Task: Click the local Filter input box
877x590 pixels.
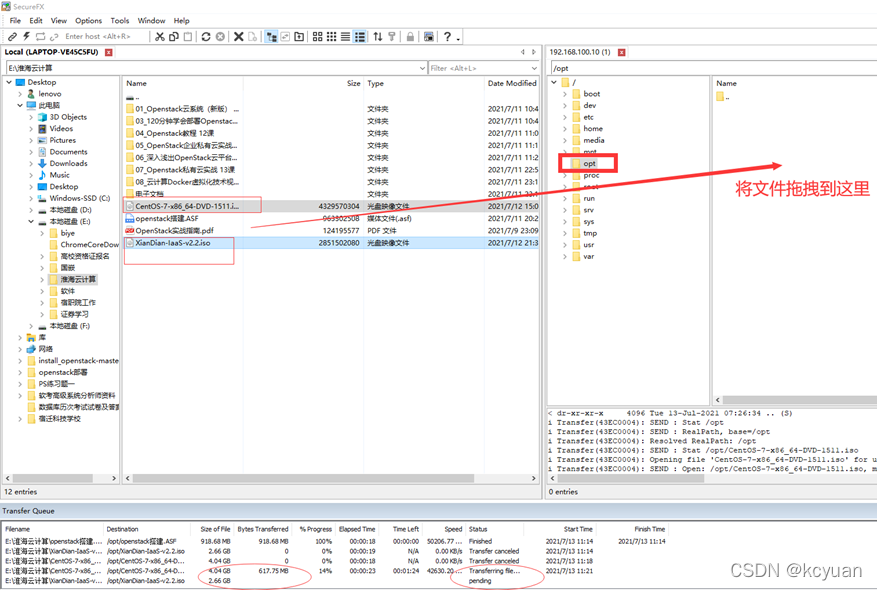Action: click(x=479, y=68)
